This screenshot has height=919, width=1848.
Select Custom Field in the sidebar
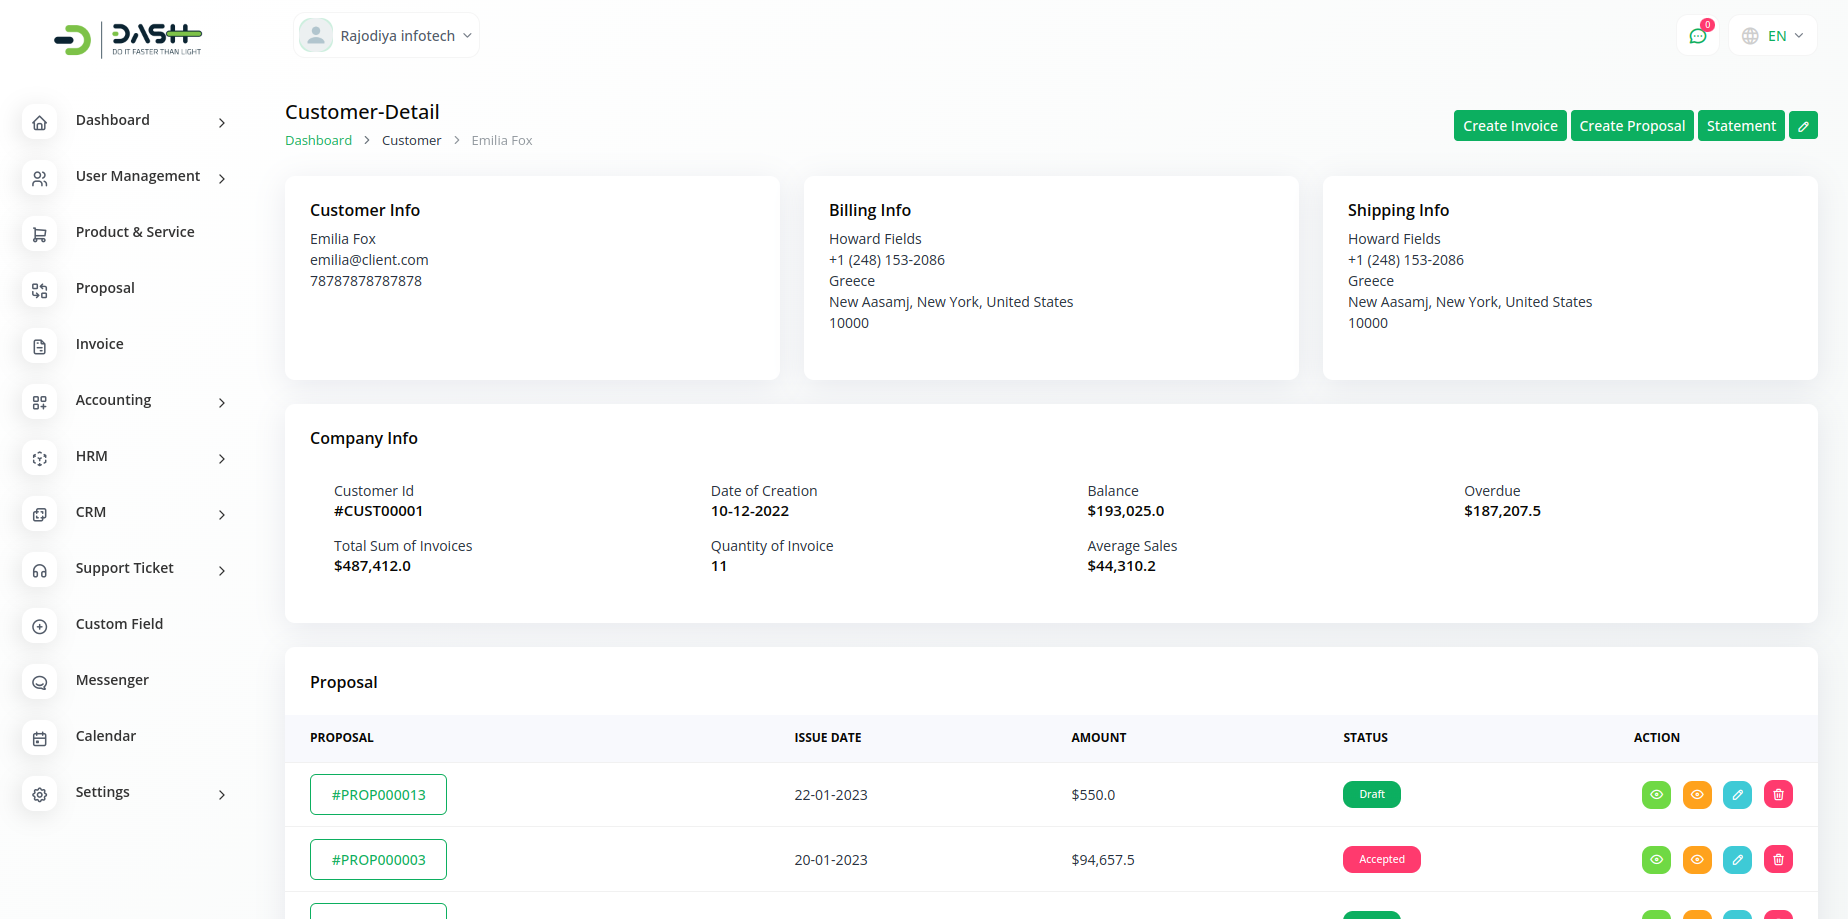[119, 624]
